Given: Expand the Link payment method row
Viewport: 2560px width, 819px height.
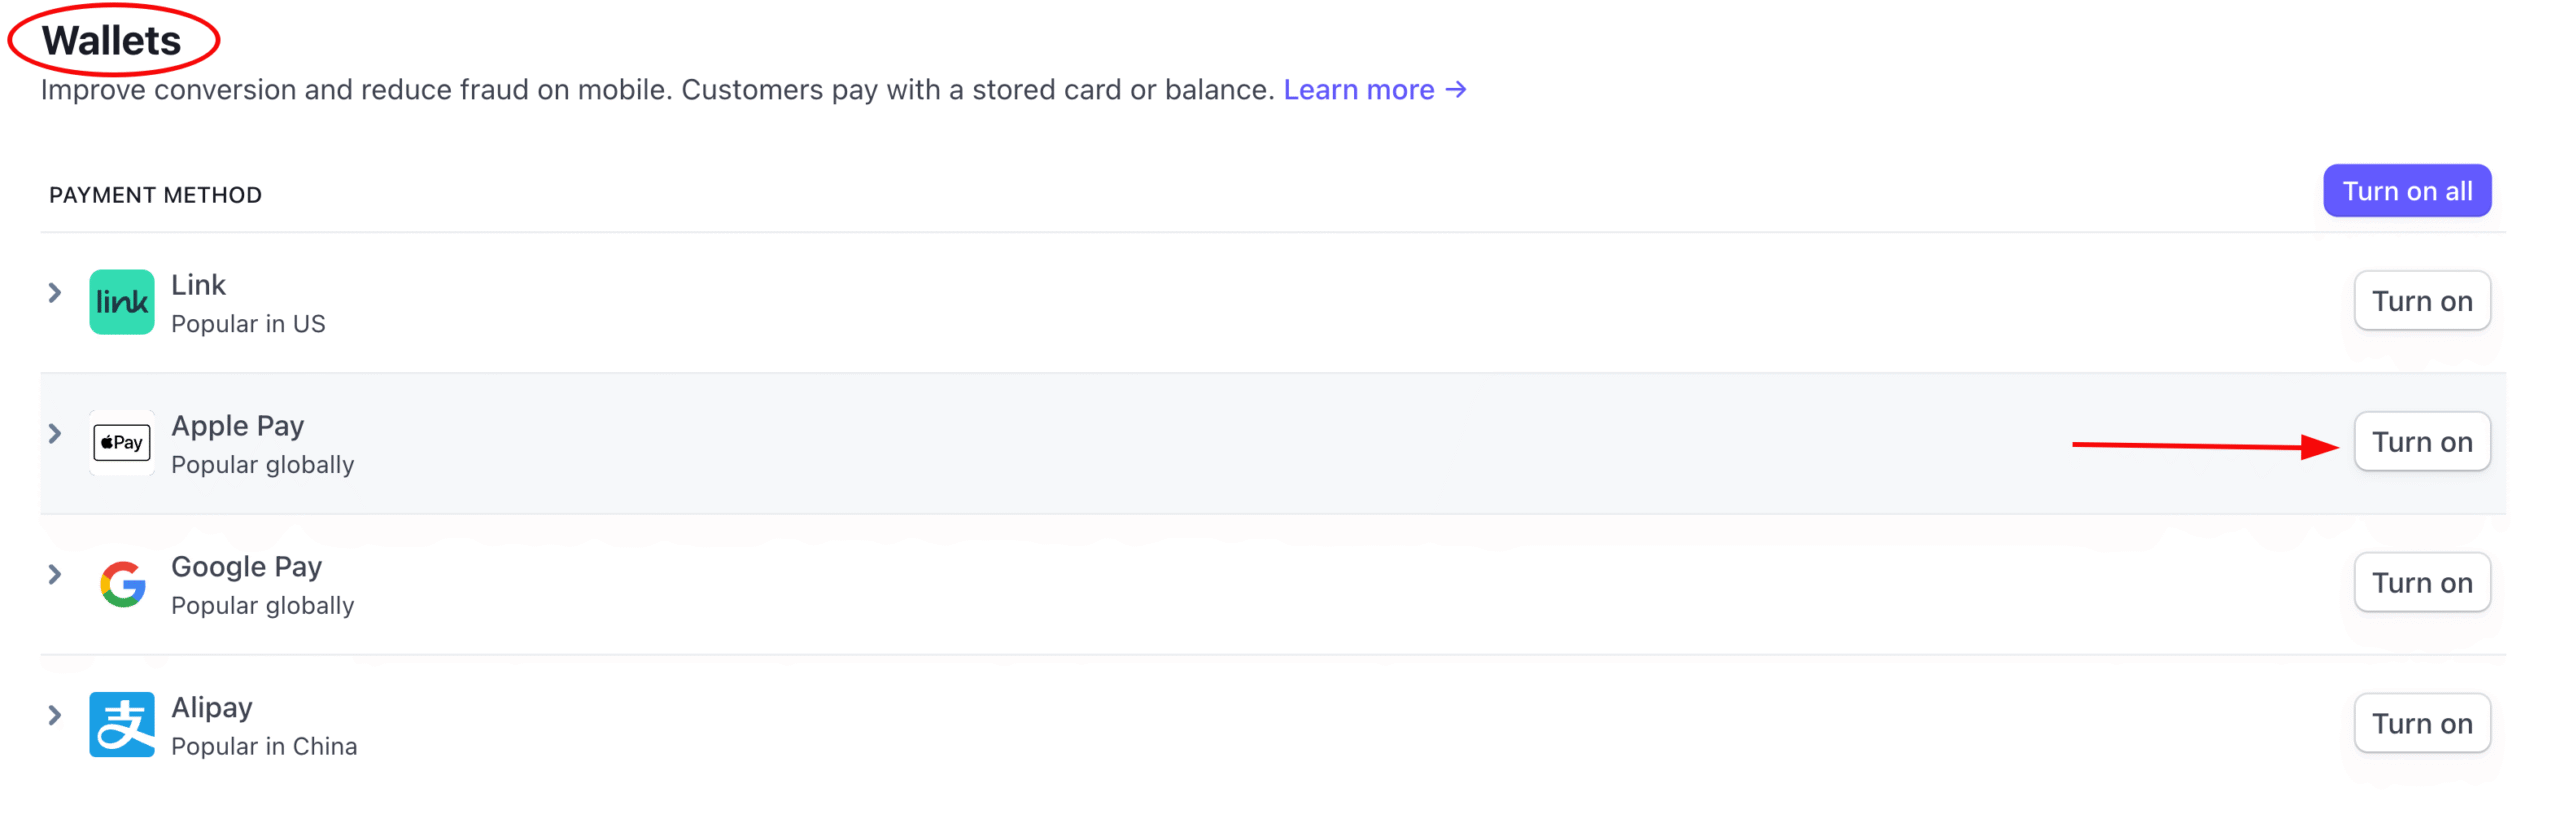Looking at the screenshot, I should (53, 292).
